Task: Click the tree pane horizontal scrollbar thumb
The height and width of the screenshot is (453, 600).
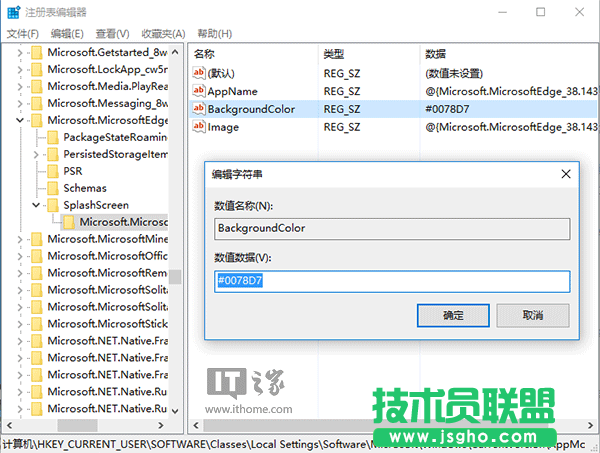Action: pos(77,425)
